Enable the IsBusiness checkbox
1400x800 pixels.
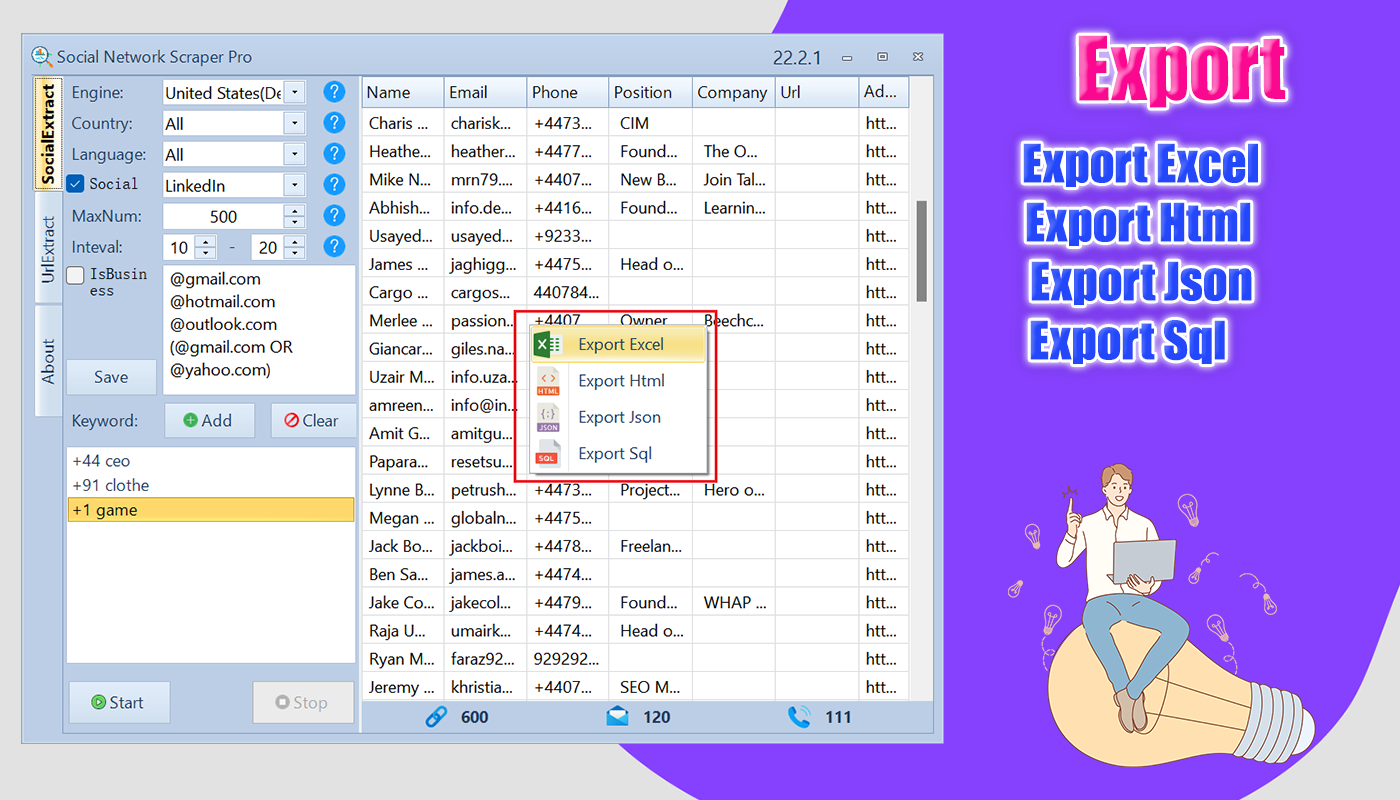75,275
